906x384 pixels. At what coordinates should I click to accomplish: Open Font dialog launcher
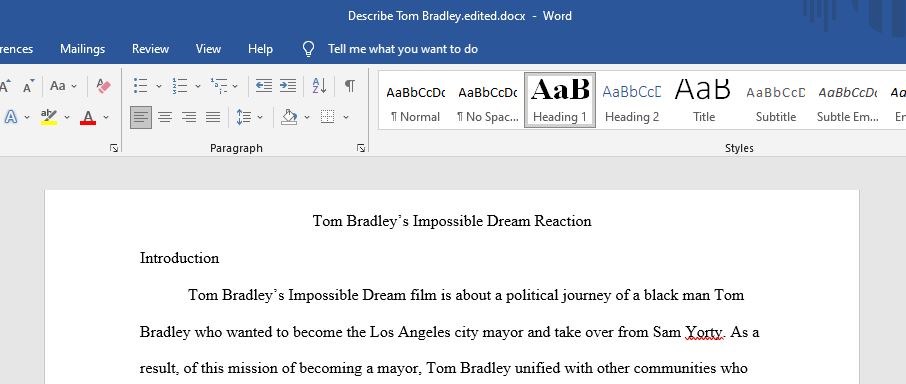[x=114, y=148]
